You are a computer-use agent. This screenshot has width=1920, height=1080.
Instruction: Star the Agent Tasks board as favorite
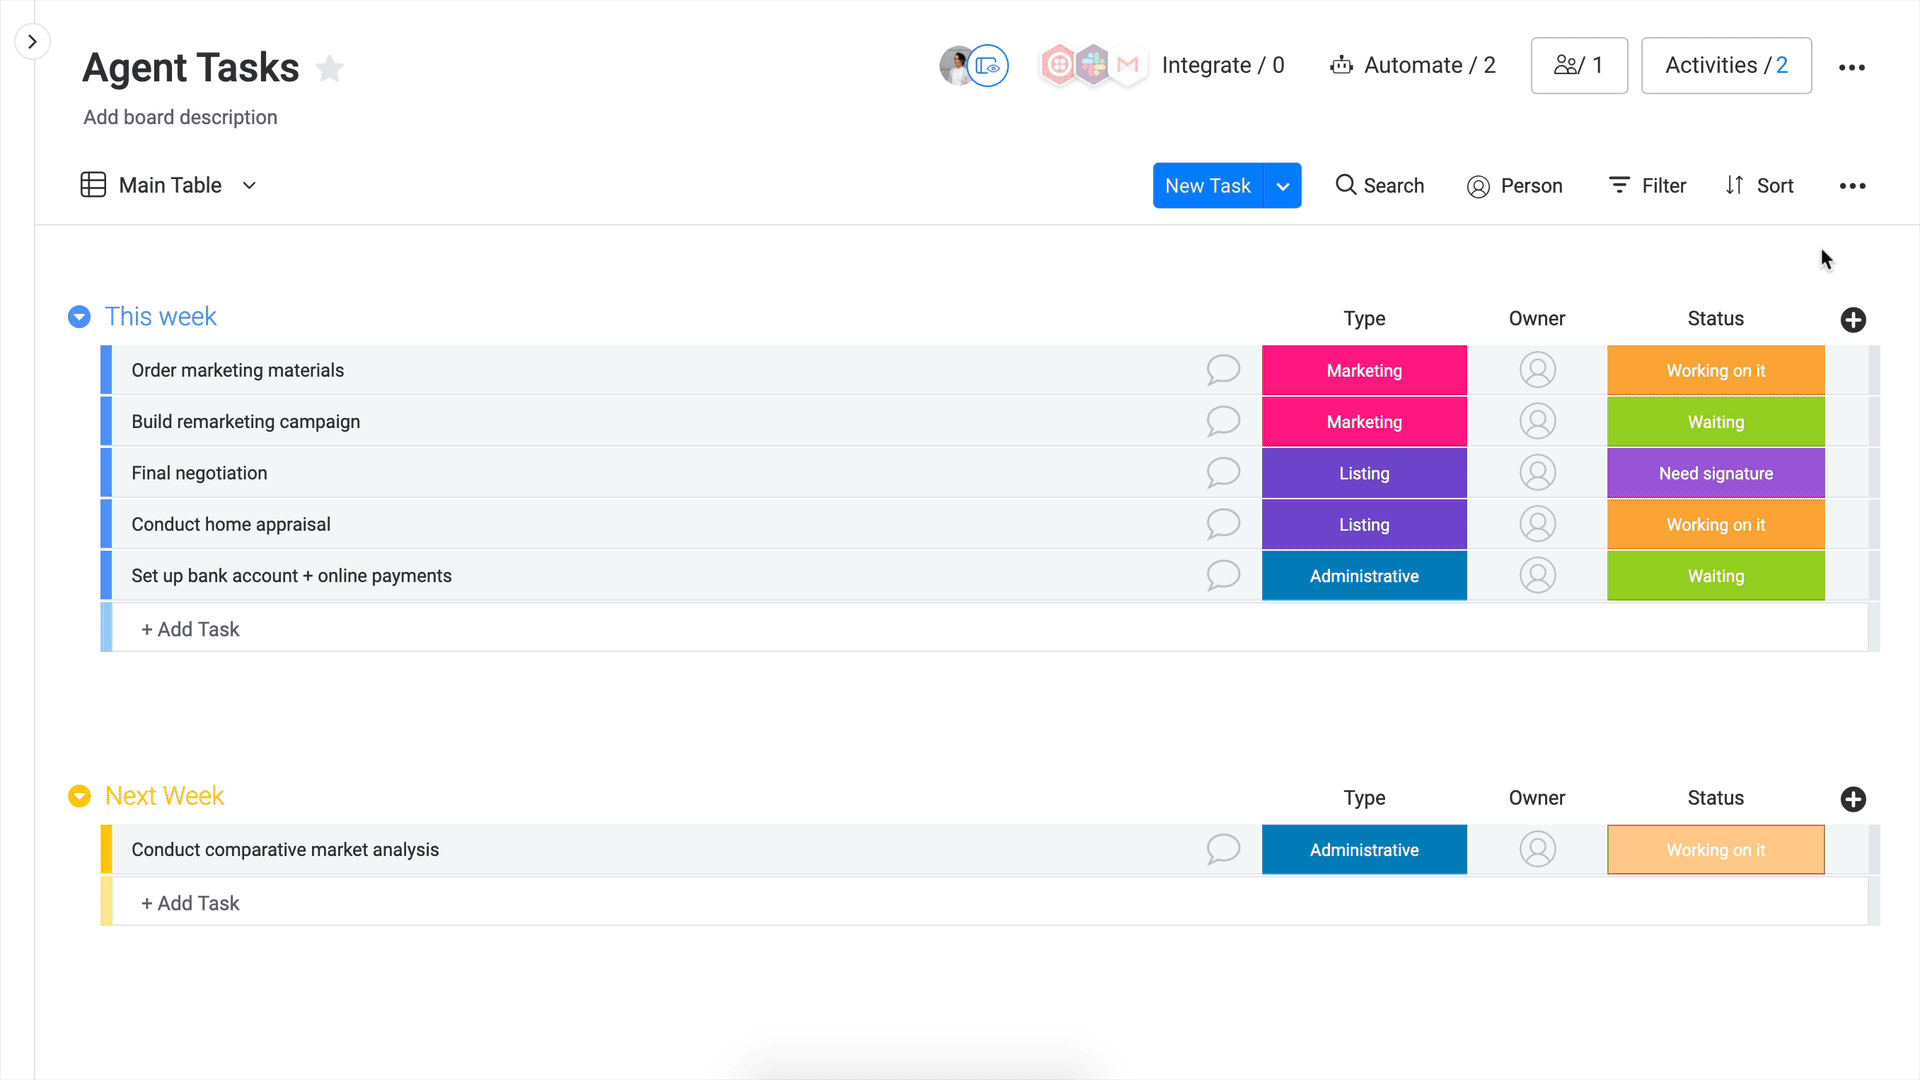click(329, 68)
